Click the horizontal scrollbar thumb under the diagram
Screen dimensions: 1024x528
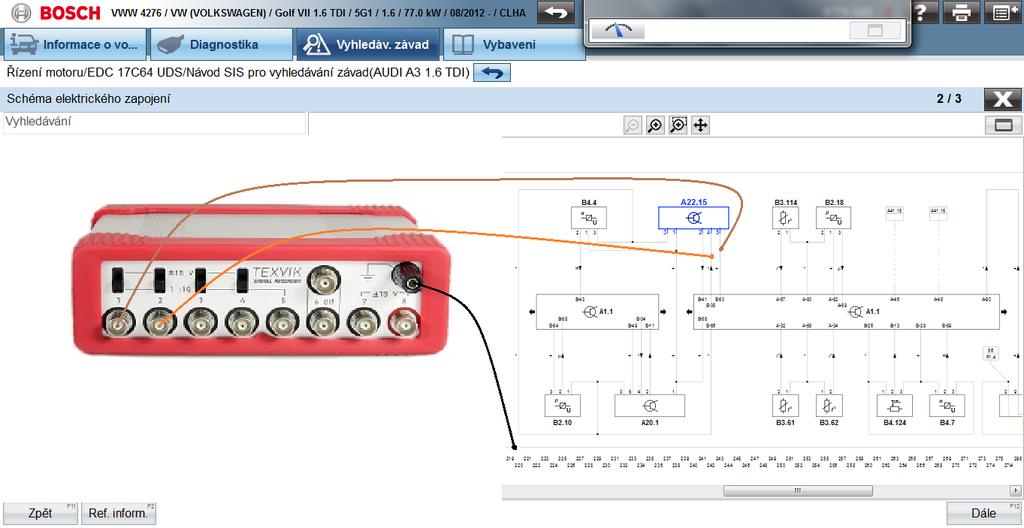tap(796, 490)
